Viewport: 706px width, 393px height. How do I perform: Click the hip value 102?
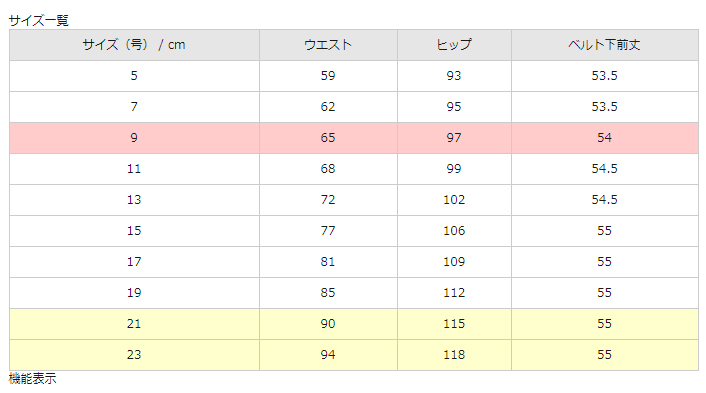coord(454,200)
